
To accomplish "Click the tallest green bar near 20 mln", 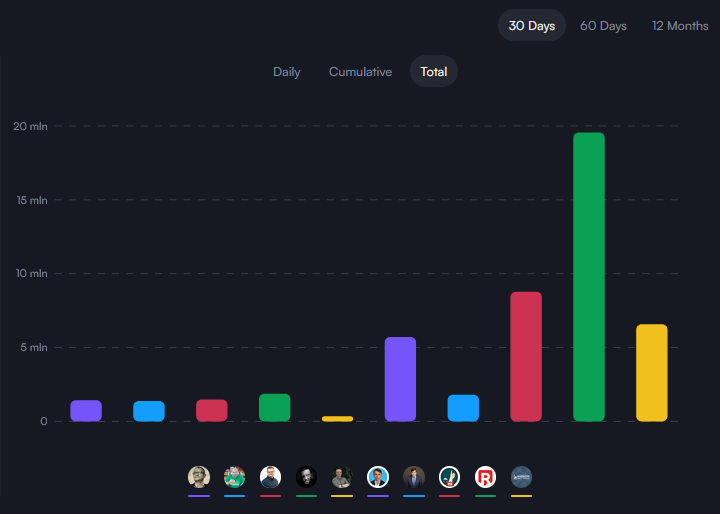I will click(x=589, y=277).
